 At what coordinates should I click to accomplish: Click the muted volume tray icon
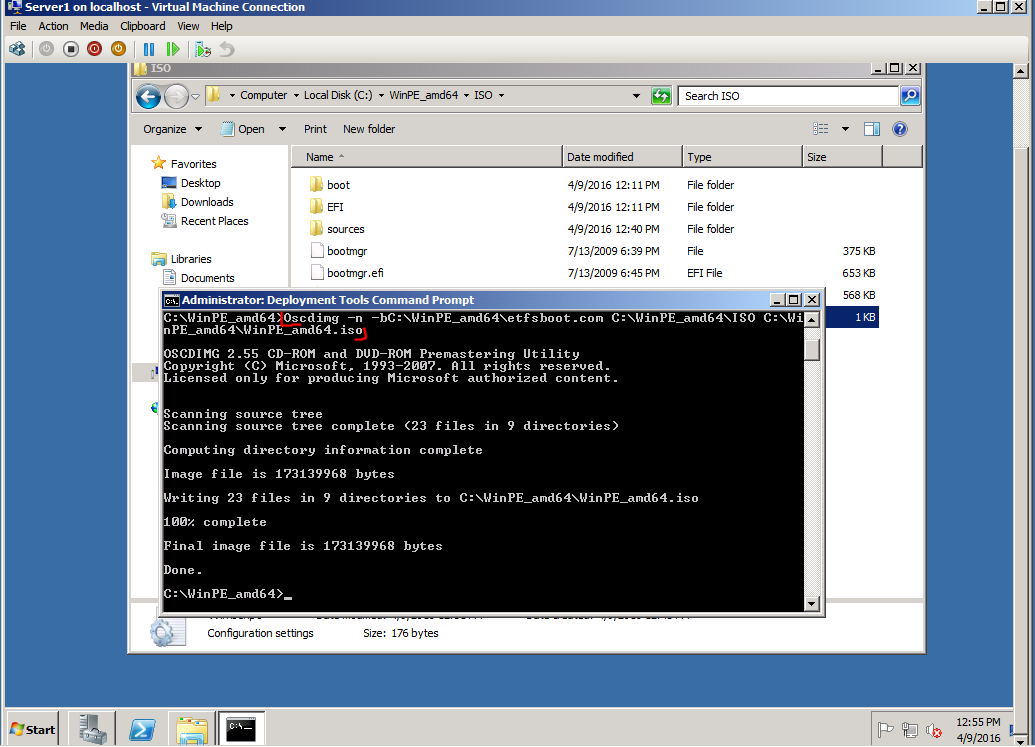click(x=933, y=730)
